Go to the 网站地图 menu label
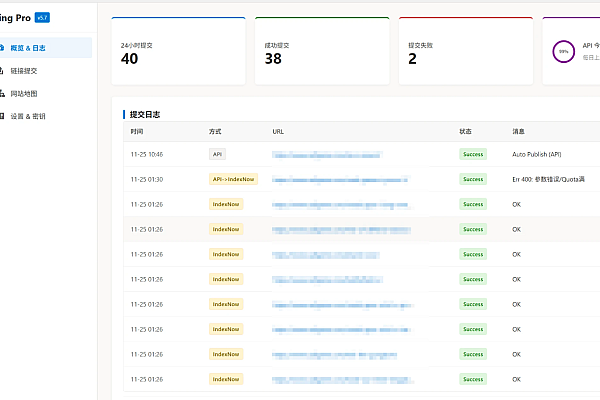Image resolution: width=600 pixels, height=400 pixels. (24, 93)
